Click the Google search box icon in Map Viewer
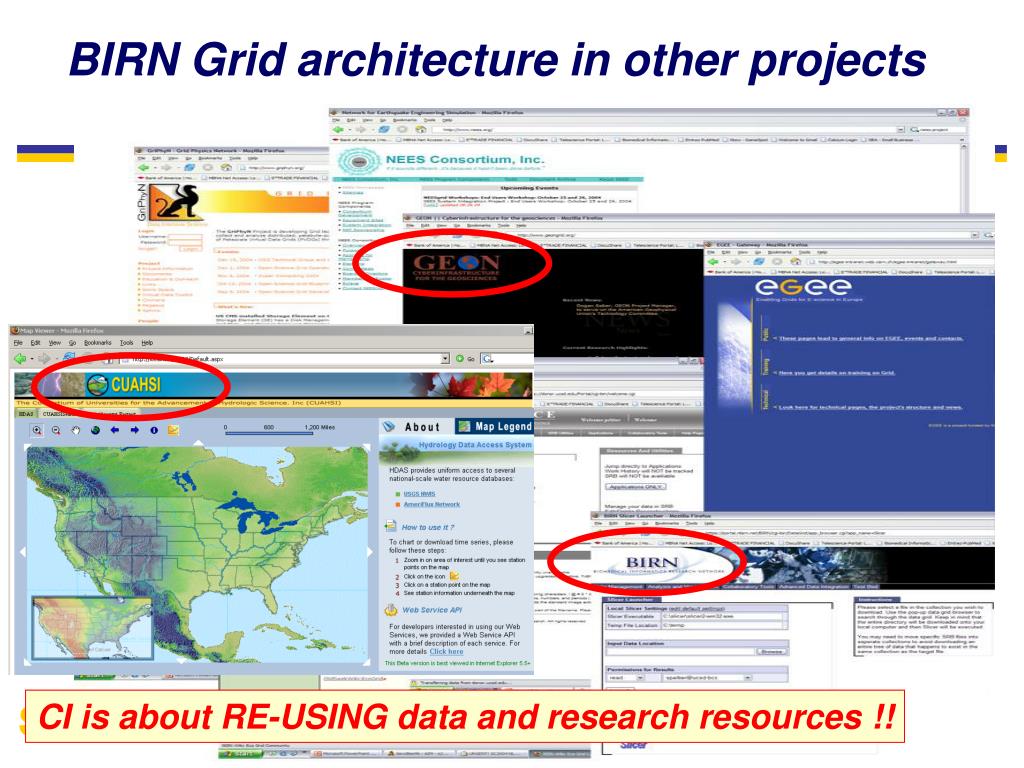 (487, 359)
